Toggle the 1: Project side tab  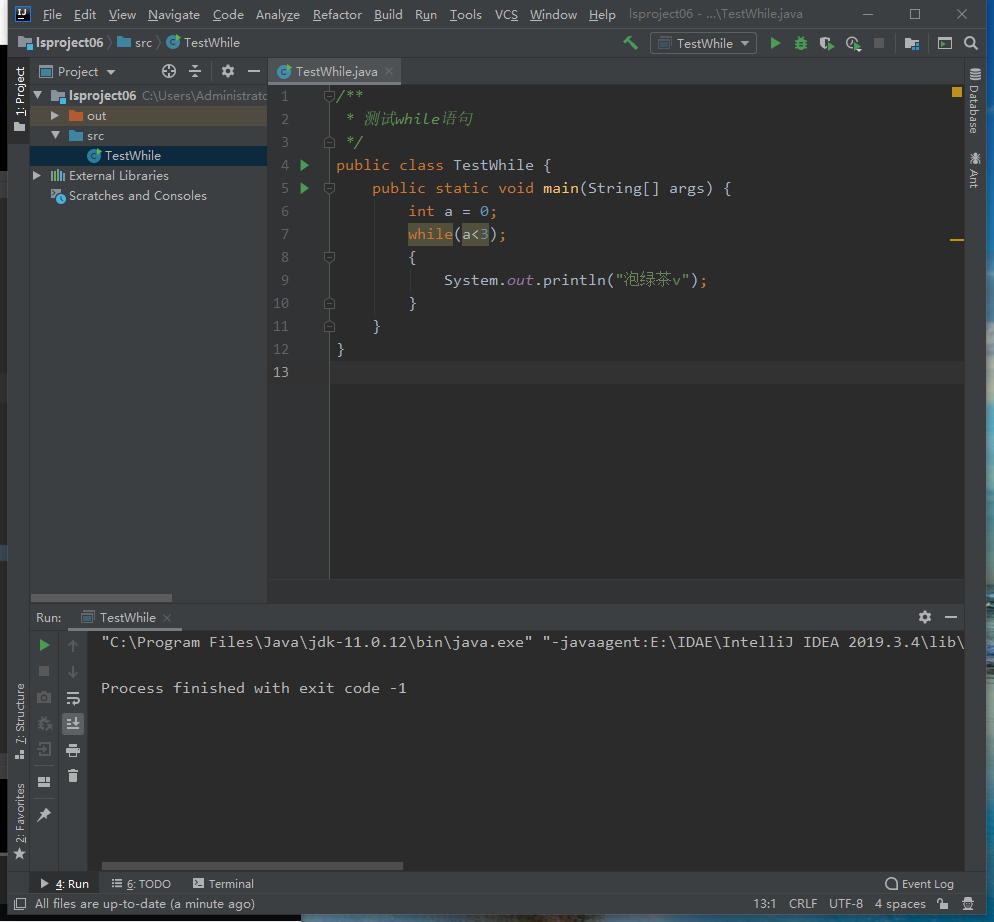coord(20,98)
